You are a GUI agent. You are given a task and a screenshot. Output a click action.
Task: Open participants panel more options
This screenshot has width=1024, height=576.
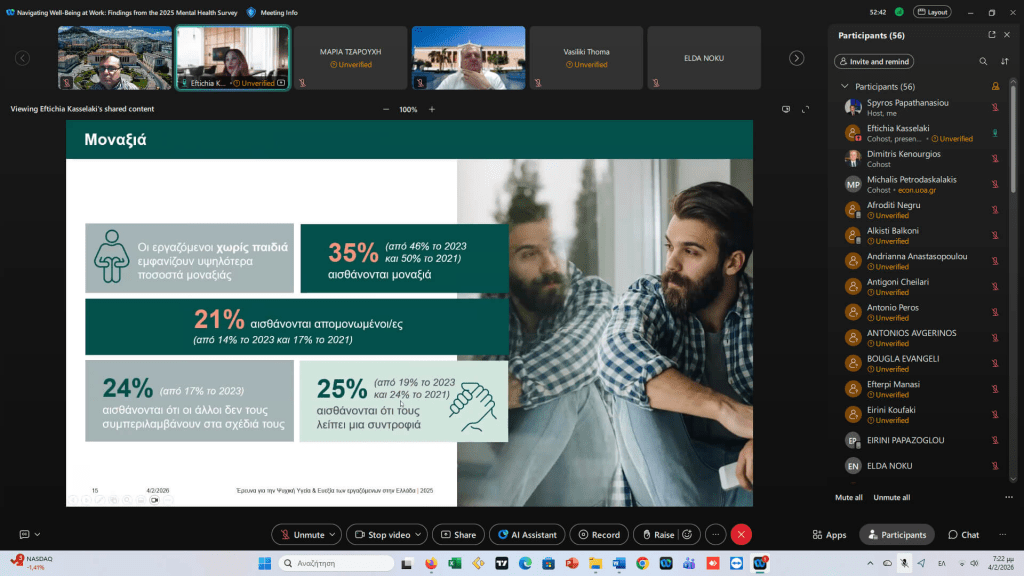1009,498
